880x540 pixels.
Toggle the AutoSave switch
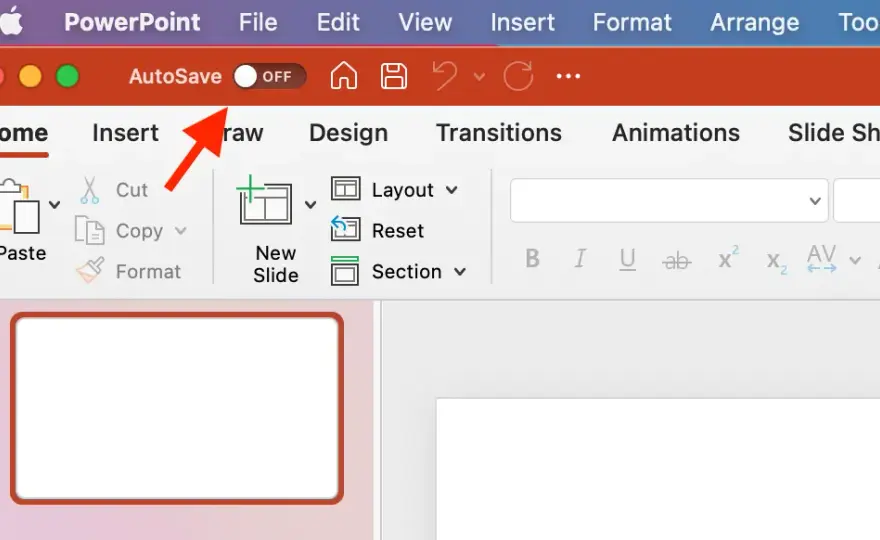point(269,76)
